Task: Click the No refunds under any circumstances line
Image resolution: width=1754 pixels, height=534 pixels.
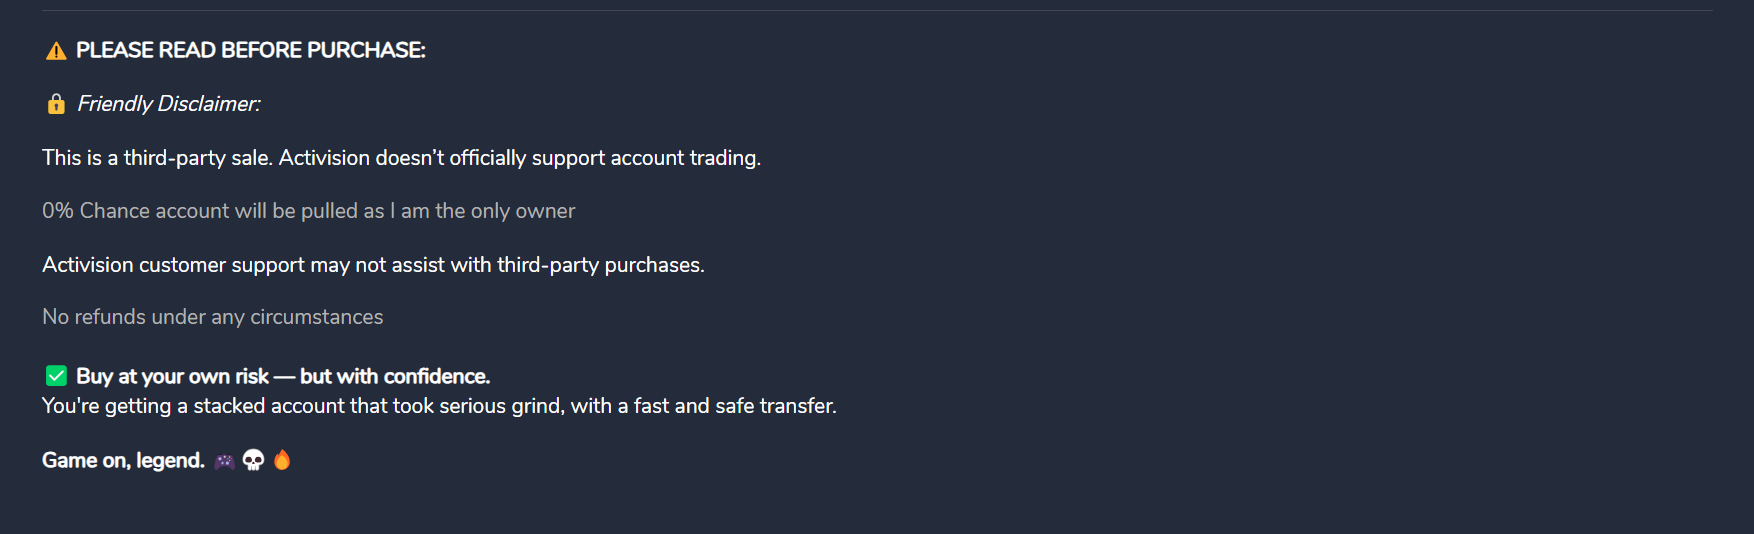Action: coord(212,317)
